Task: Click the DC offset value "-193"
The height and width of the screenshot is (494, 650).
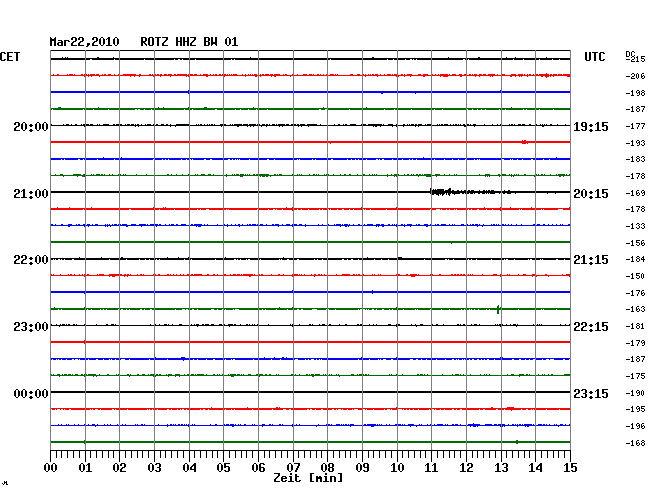Action: (635, 143)
